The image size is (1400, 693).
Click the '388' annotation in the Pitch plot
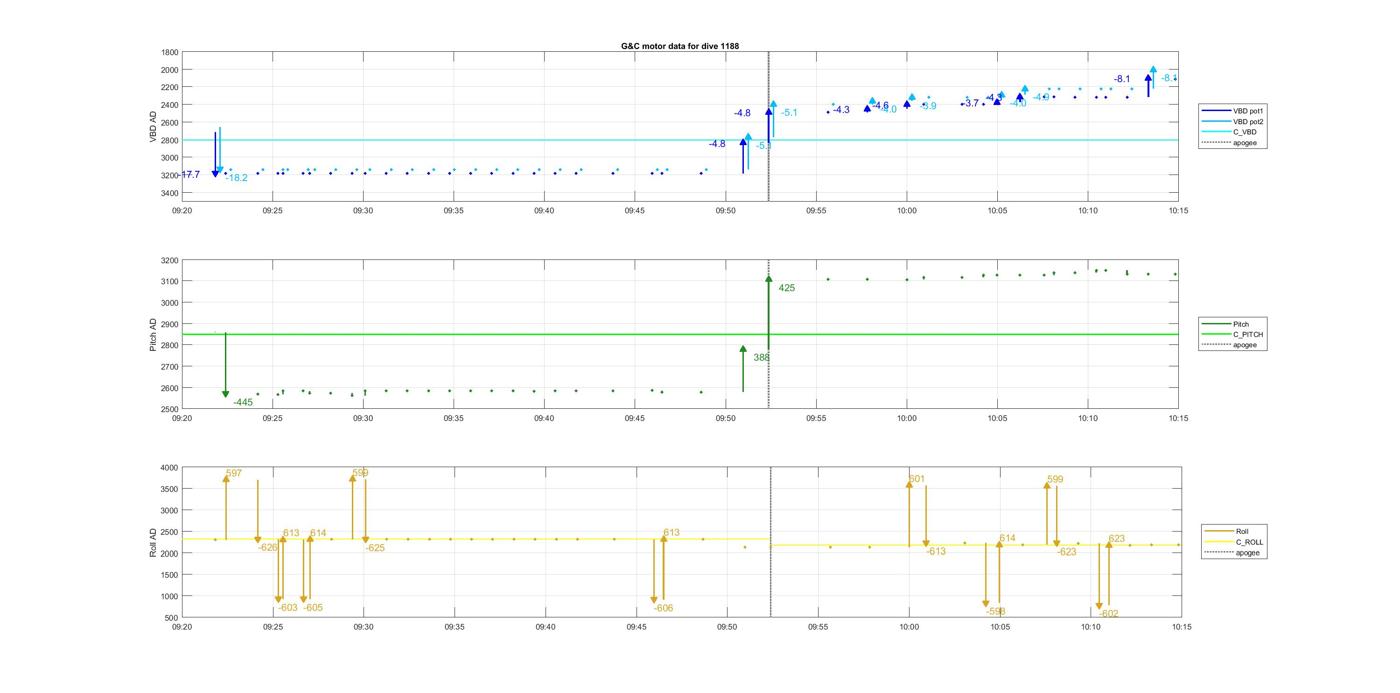pyautogui.click(x=761, y=357)
